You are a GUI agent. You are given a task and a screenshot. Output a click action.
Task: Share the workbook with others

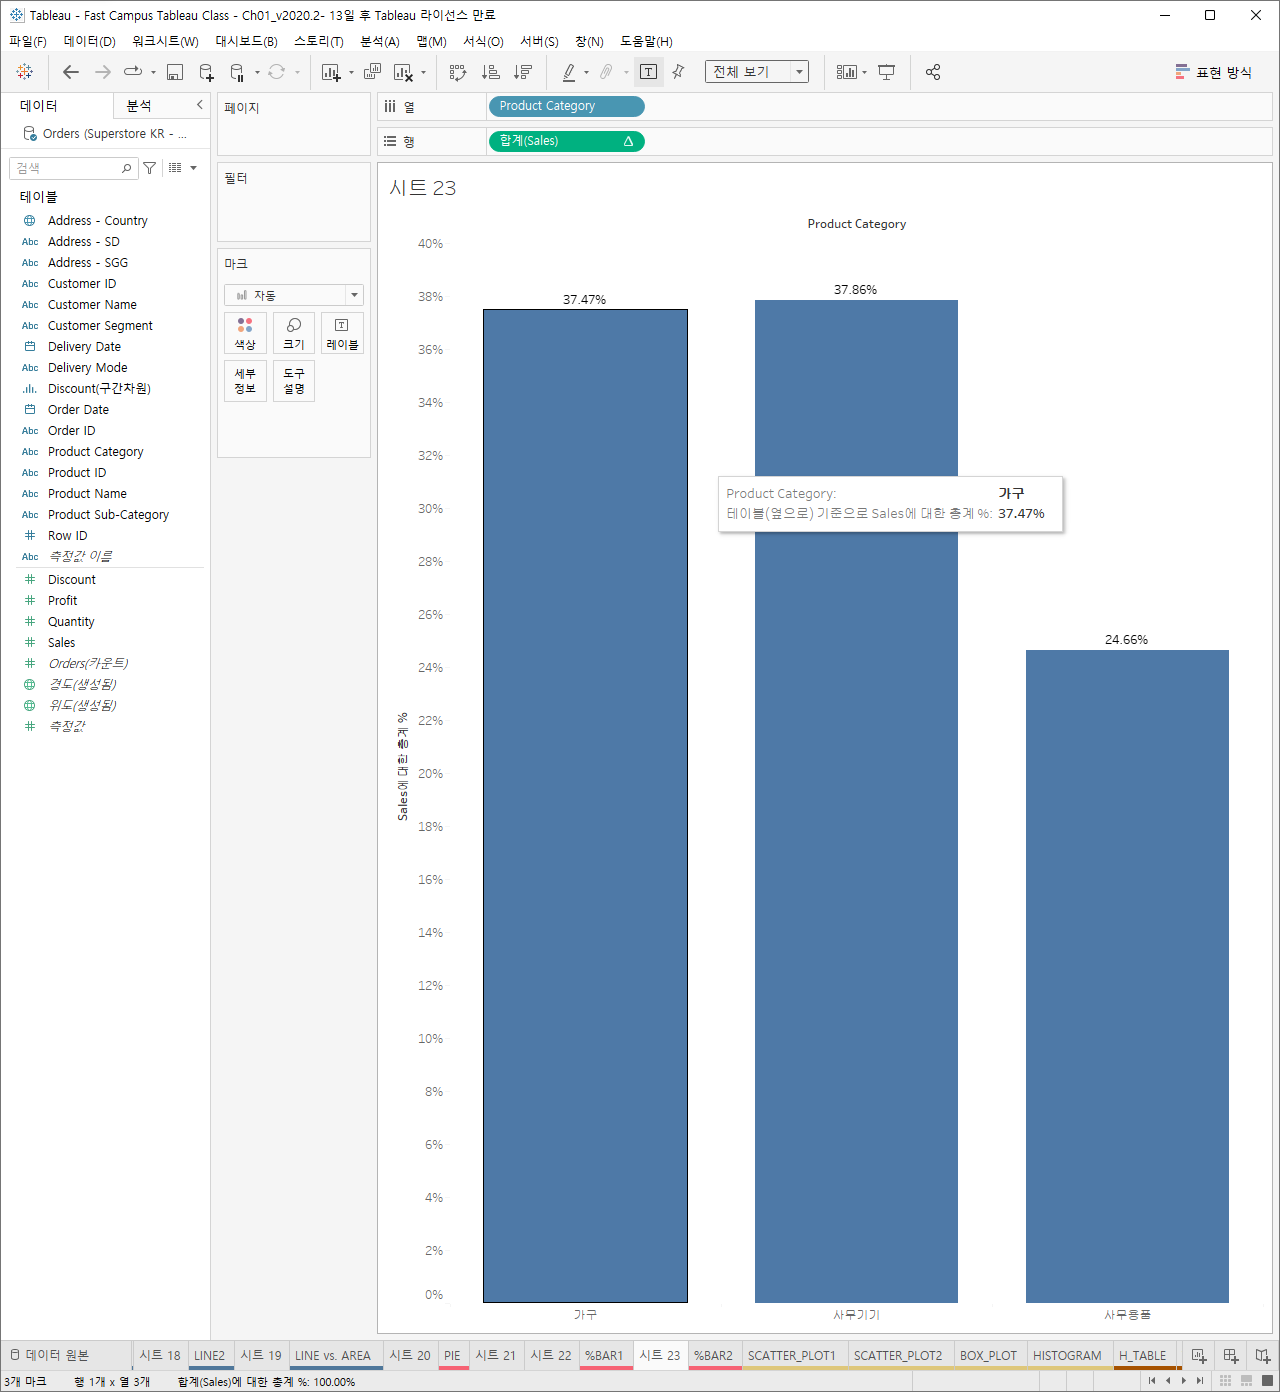(x=933, y=72)
